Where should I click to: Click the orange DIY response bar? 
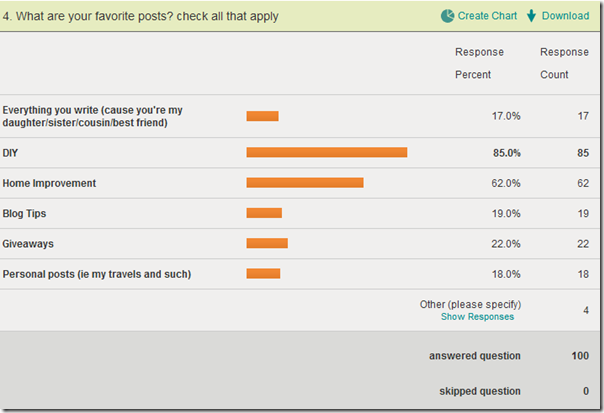[x=327, y=153]
